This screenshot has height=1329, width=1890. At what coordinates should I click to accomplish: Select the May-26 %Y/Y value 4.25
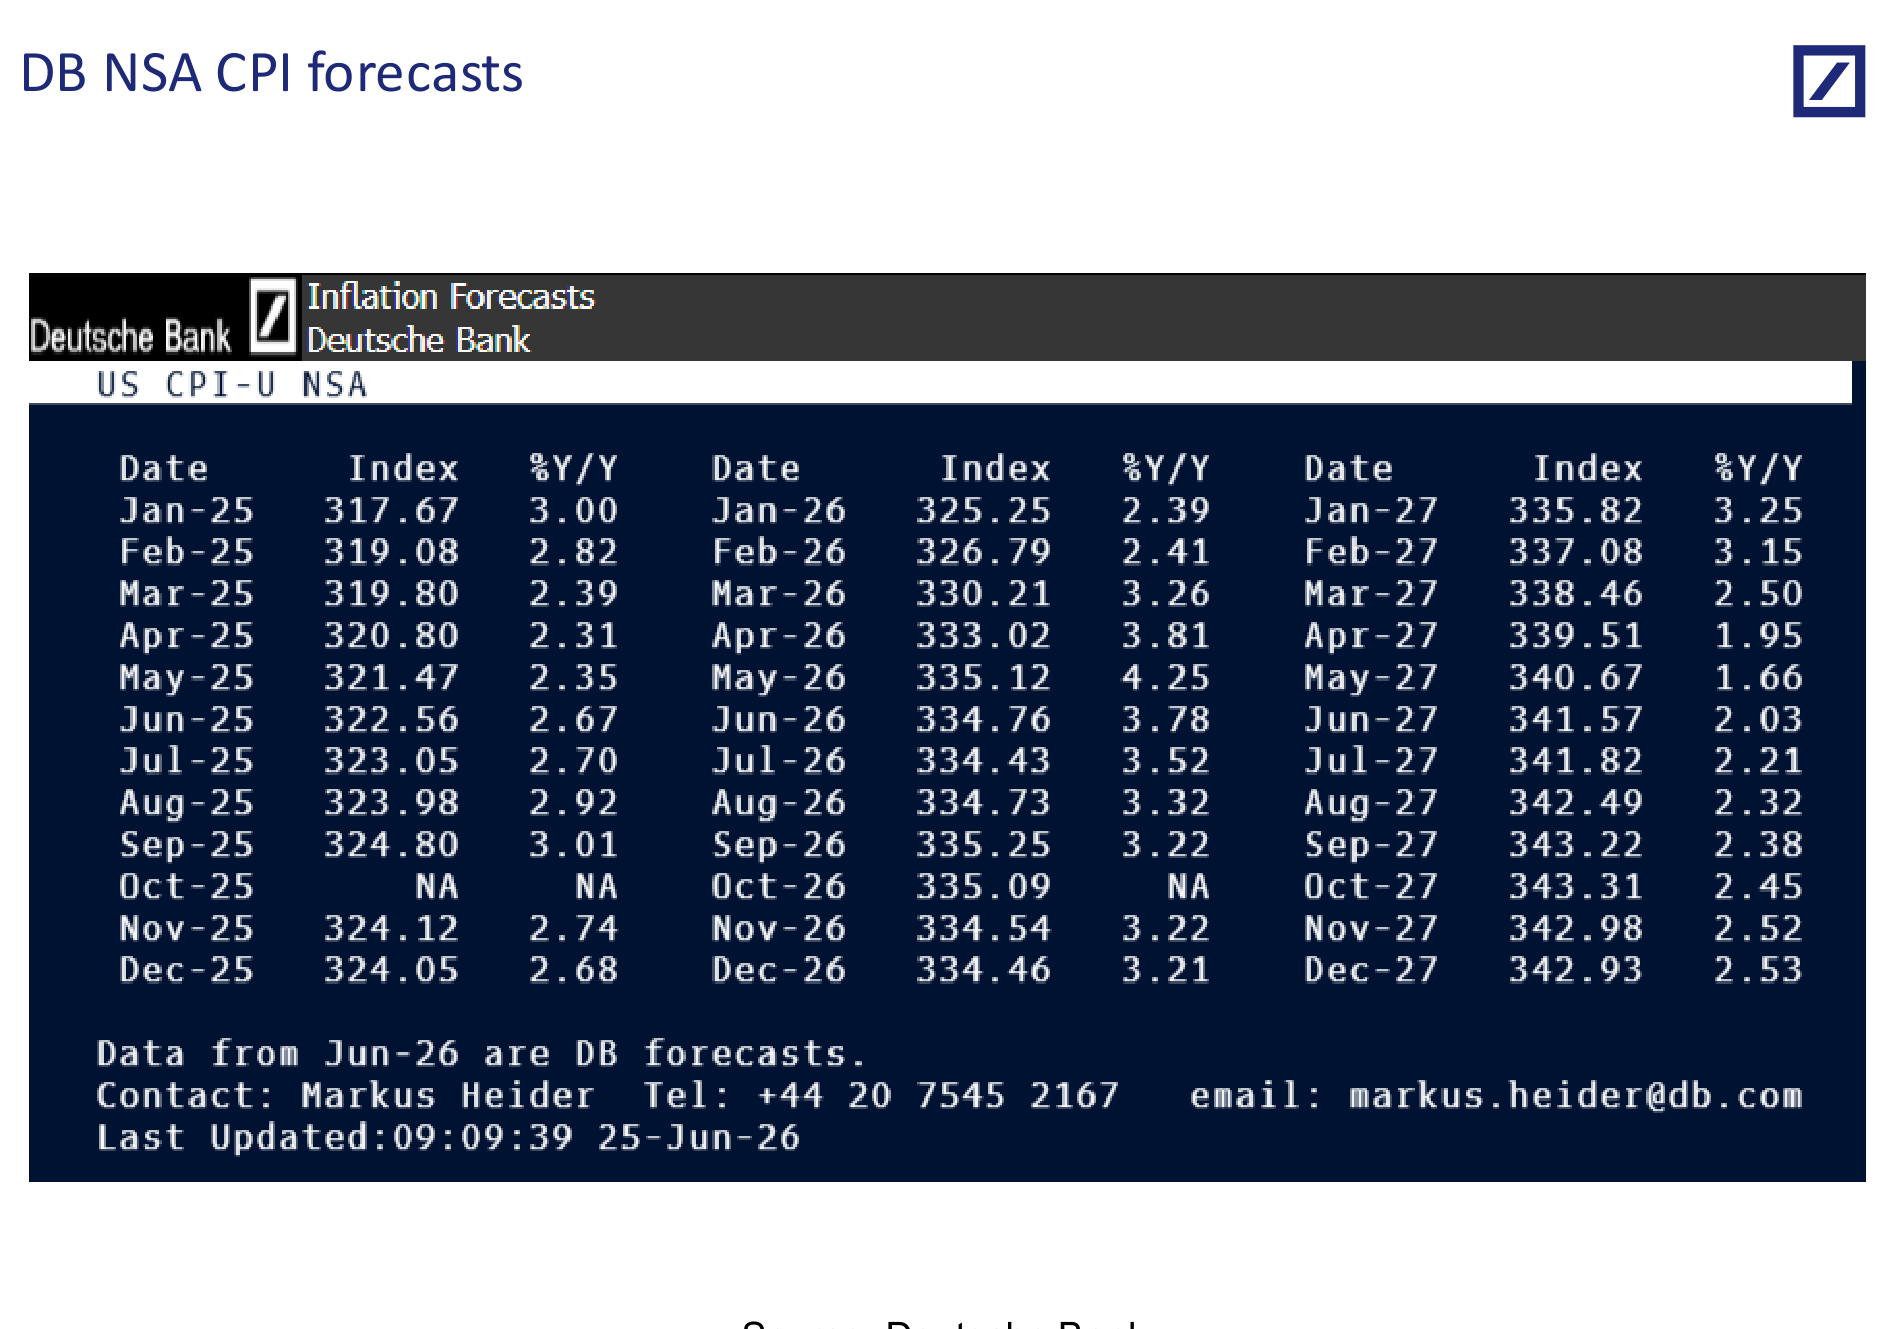[x=1165, y=677]
